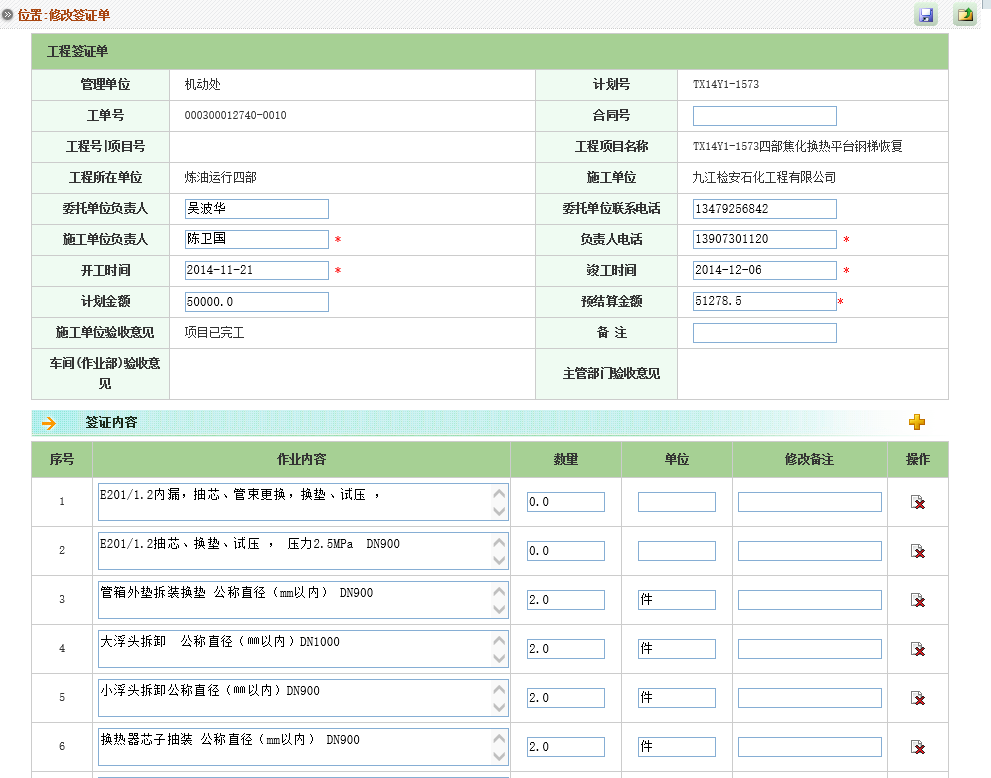Click row 6 单位 field 件
991x778 pixels.
677,747
